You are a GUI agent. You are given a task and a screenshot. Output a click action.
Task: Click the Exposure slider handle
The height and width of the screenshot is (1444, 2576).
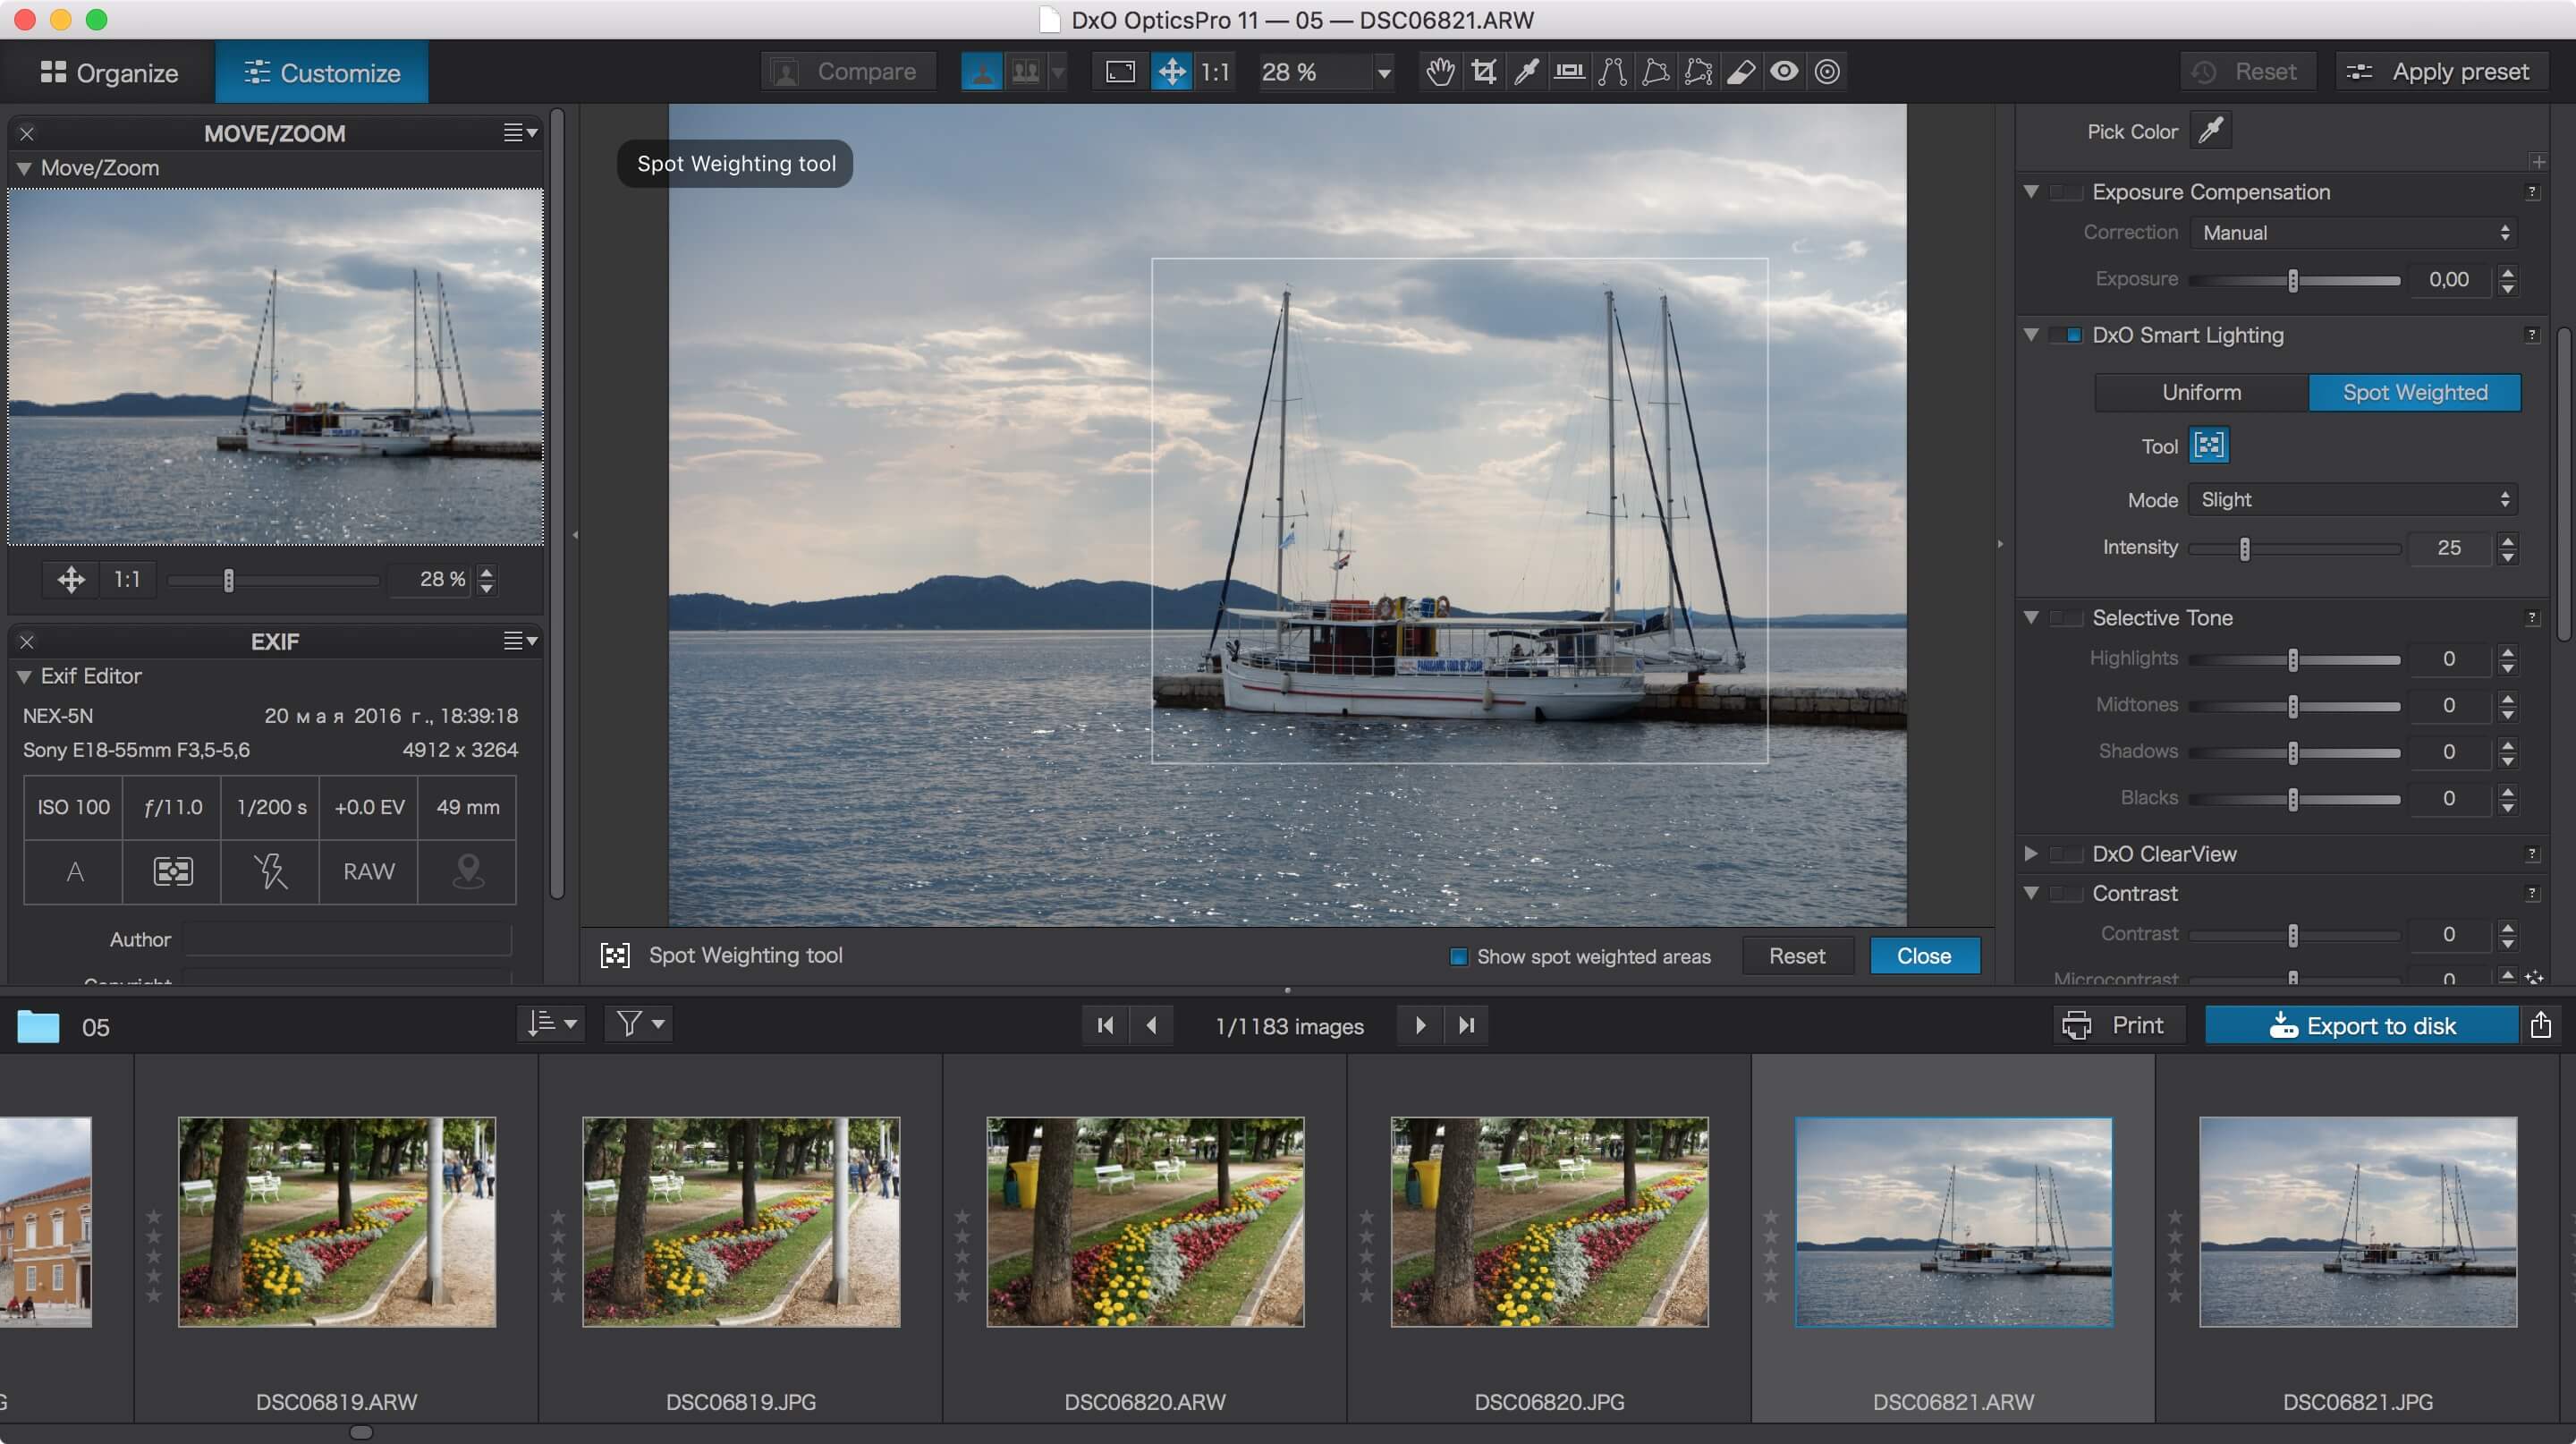[2293, 280]
